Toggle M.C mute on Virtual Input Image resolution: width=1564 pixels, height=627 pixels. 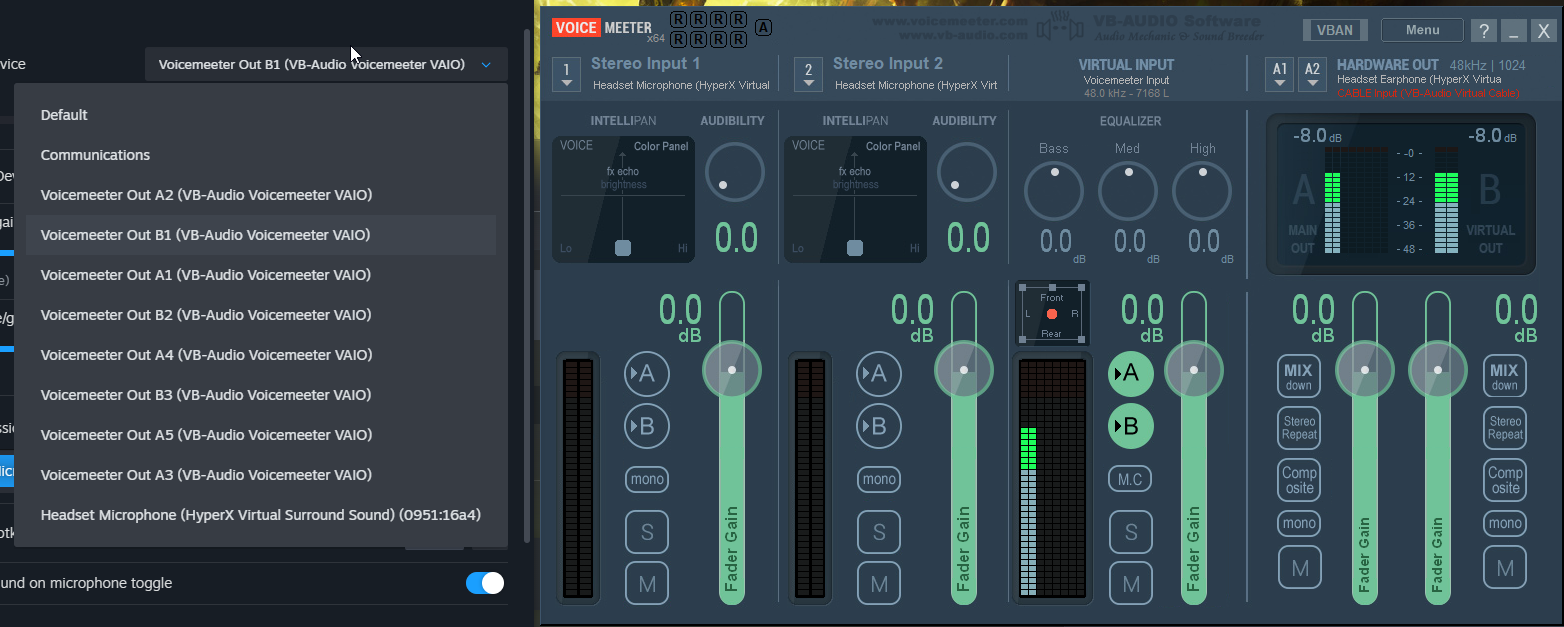(1130, 479)
